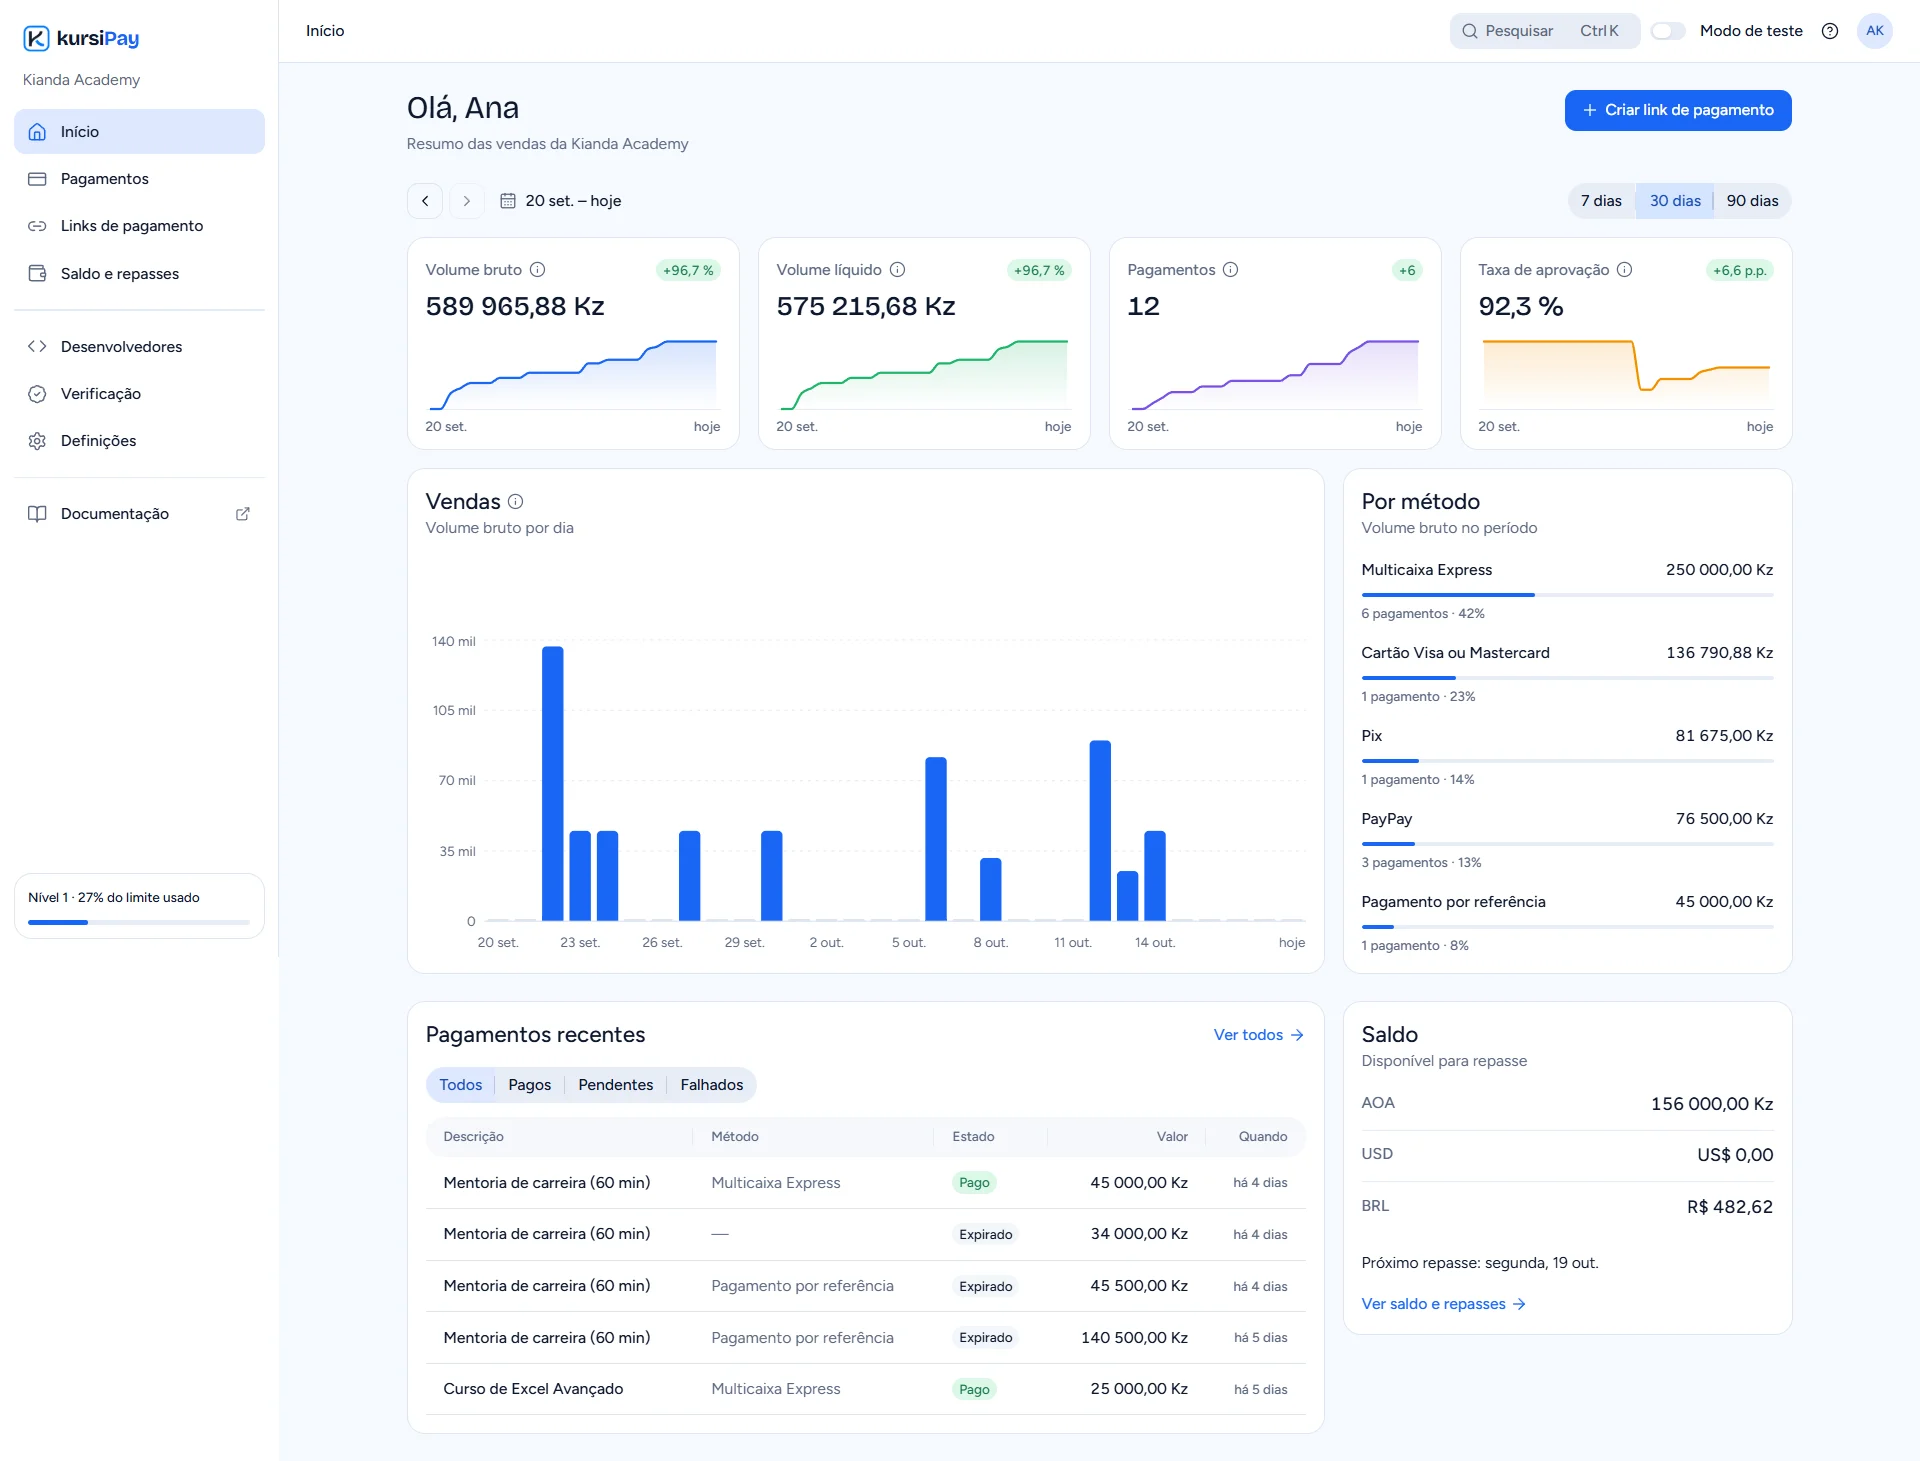The height and width of the screenshot is (1461, 1920).
Task: Click the Definições gear icon
Action: click(x=37, y=441)
